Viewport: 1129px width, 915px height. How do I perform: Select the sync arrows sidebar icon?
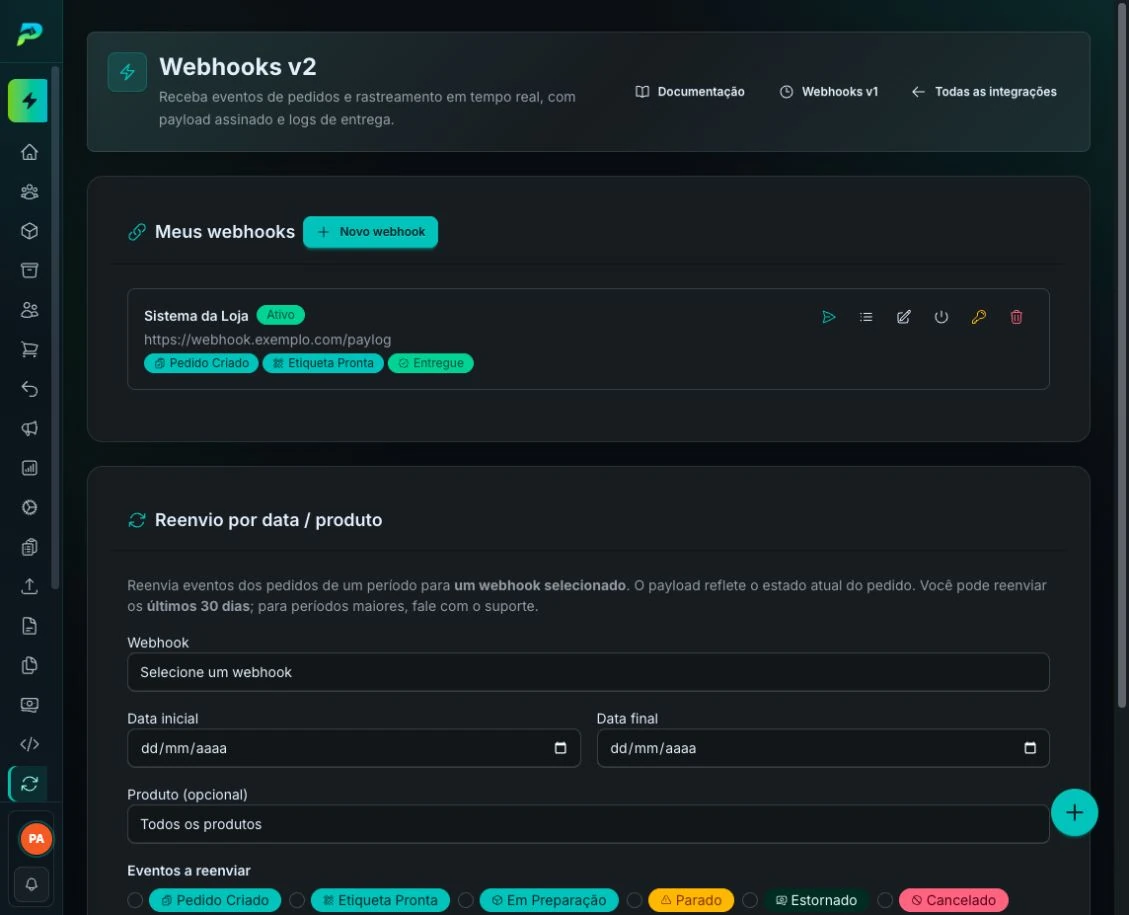(x=29, y=784)
